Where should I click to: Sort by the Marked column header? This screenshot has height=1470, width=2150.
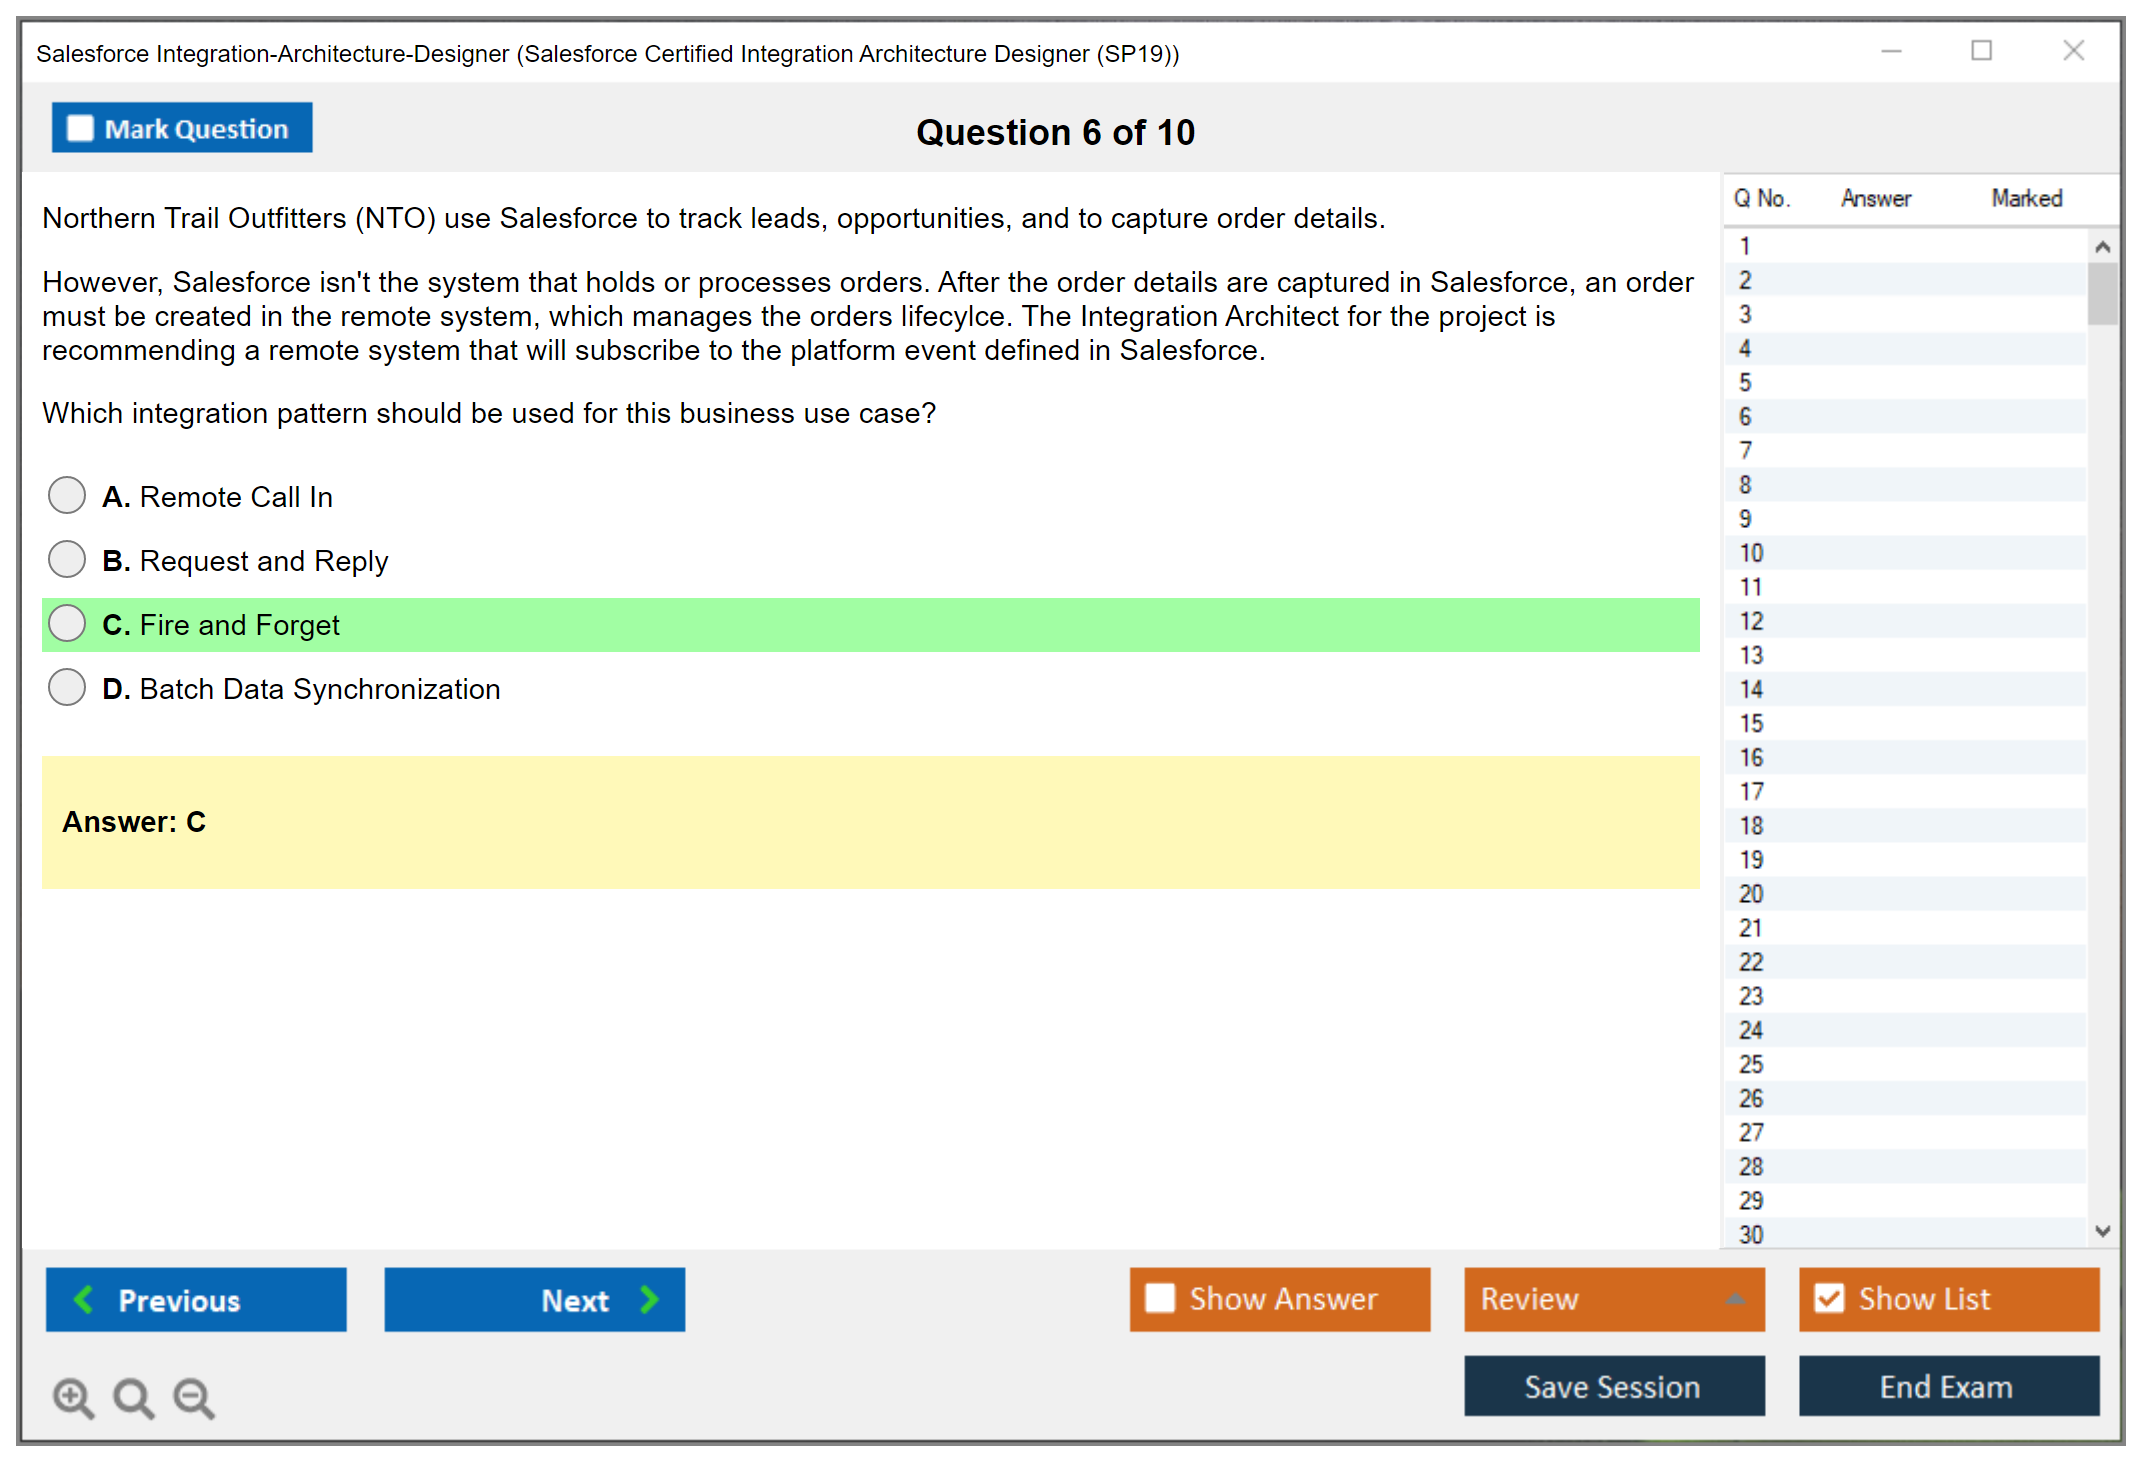tap(2026, 198)
